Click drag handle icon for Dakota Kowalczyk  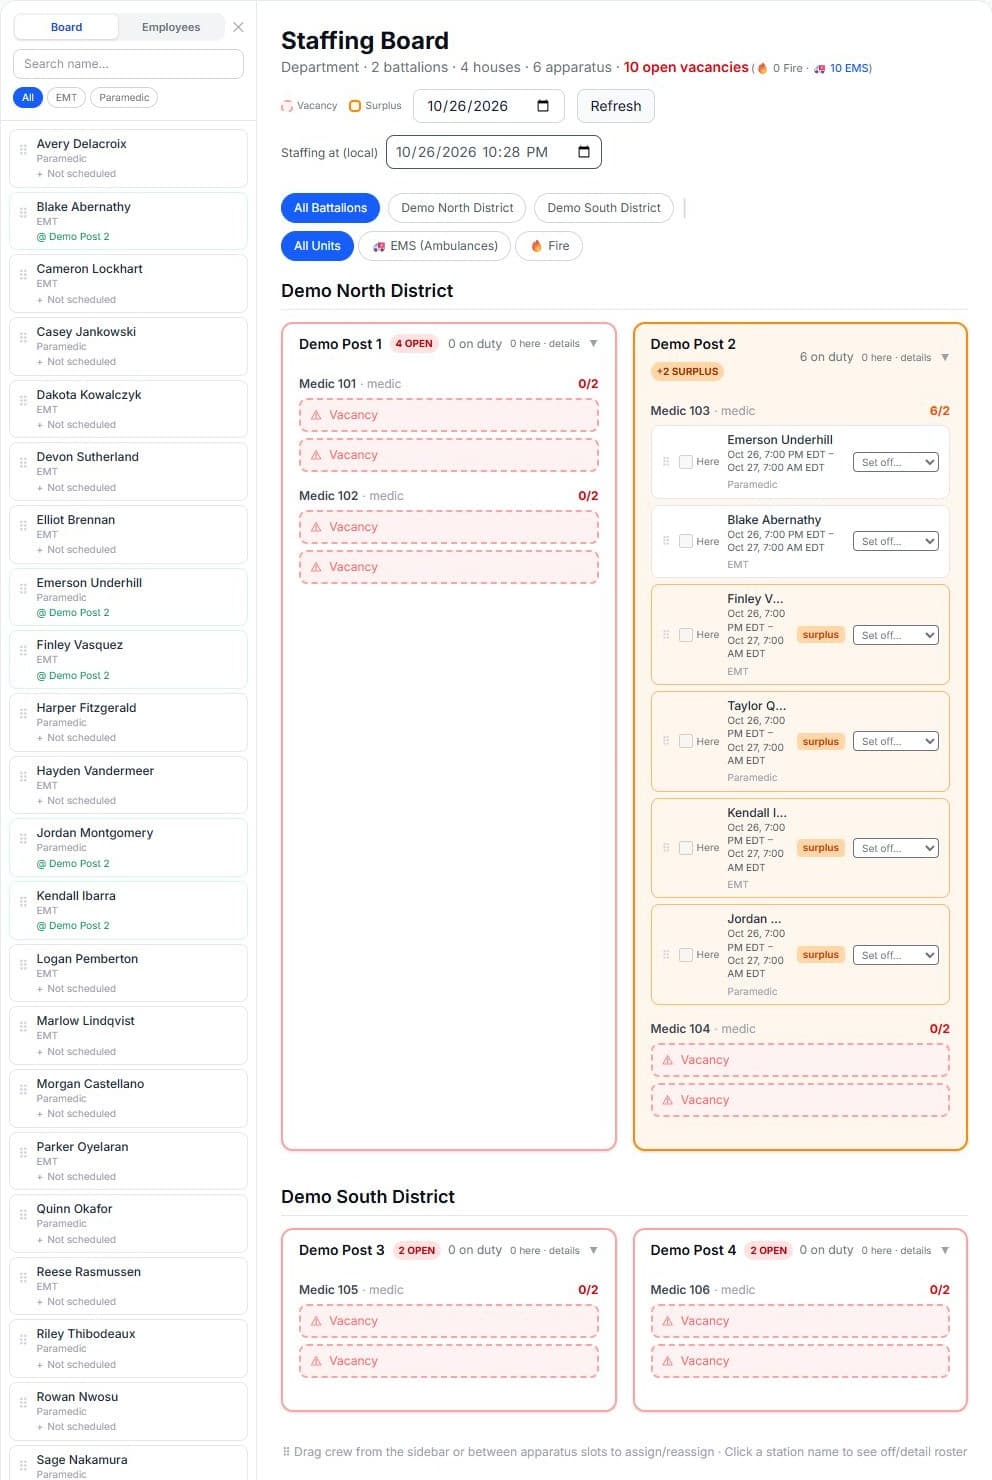[x=23, y=401]
